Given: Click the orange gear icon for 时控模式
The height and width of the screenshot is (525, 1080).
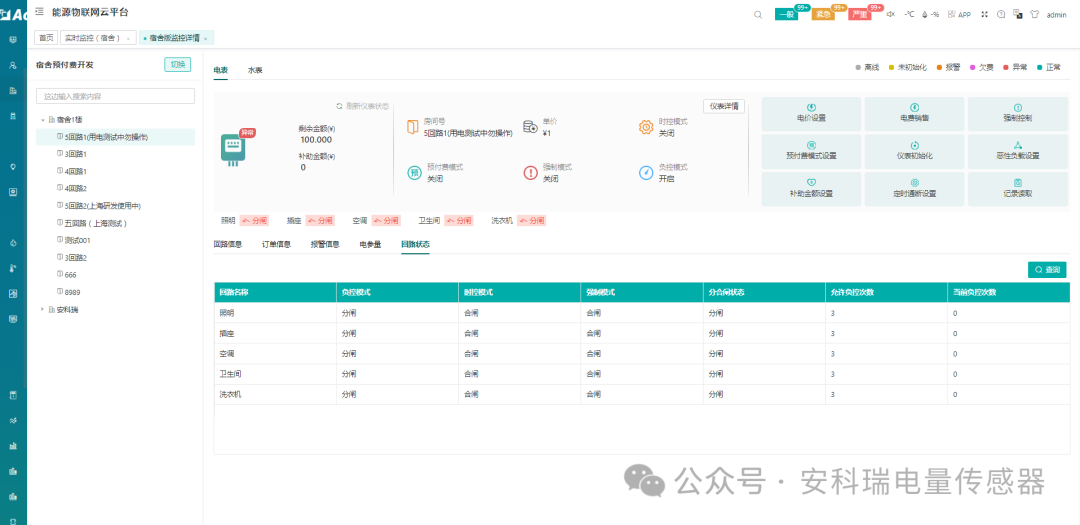Looking at the screenshot, I should coord(646,127).
